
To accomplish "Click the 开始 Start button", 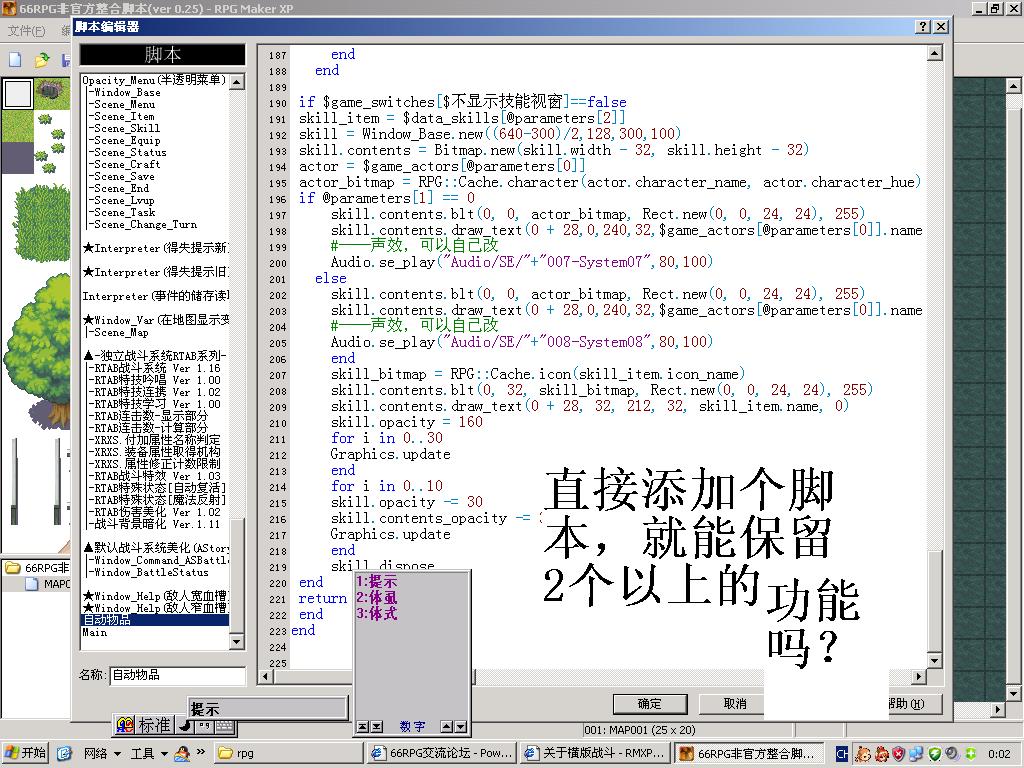I will (x=27, y=753).
